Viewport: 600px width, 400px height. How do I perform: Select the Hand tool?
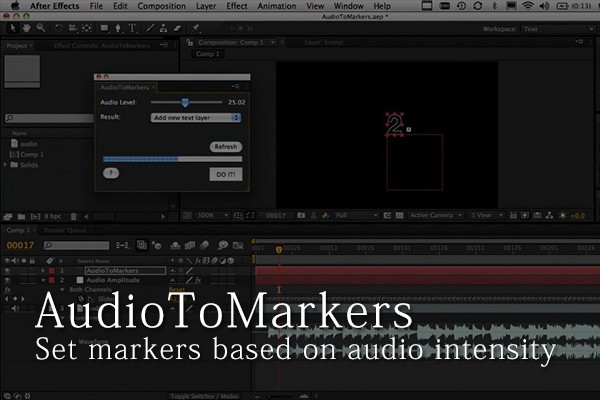[26, 28]
